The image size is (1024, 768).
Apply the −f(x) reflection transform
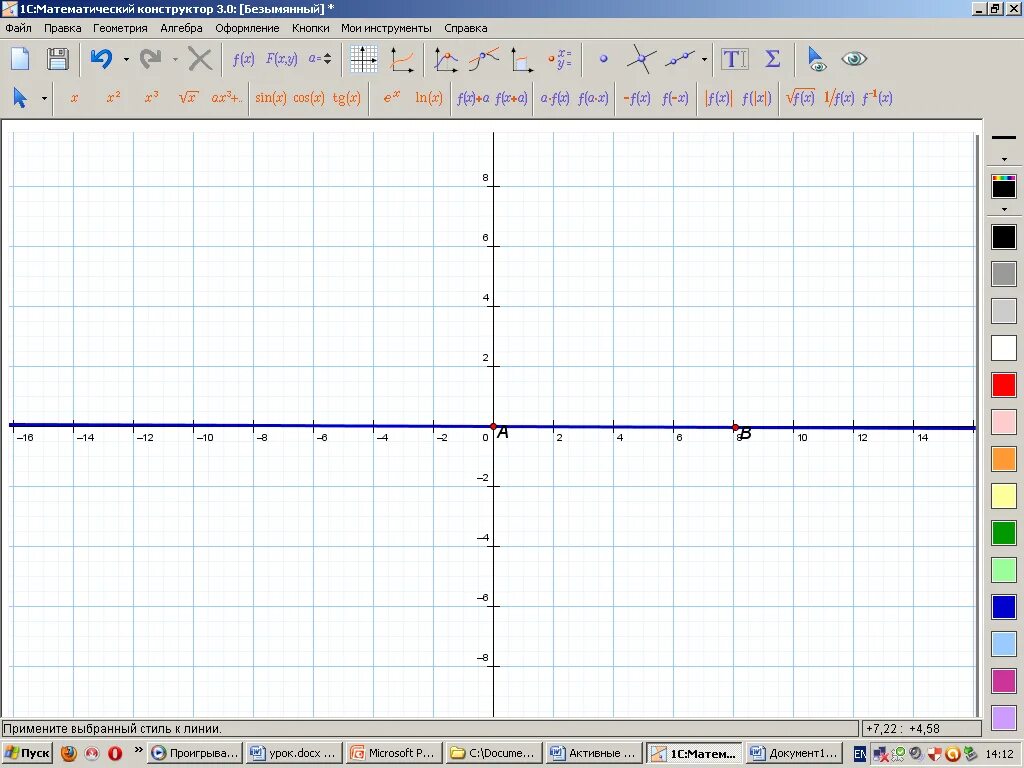(636, 98)
